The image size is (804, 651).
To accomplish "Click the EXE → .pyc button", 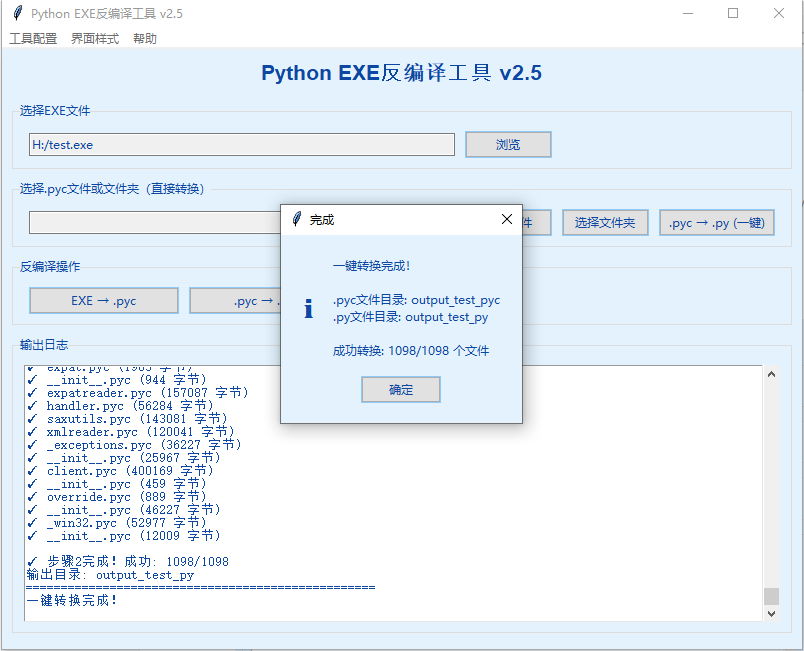I will pyautogui.click(x=104, y=300).
